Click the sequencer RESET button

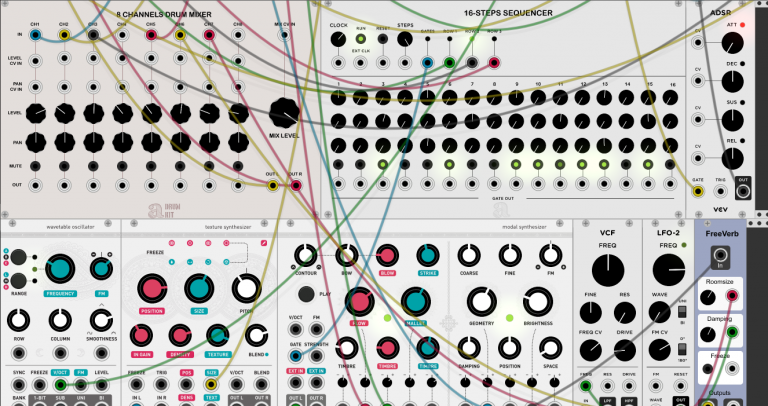tap(383, 39)
